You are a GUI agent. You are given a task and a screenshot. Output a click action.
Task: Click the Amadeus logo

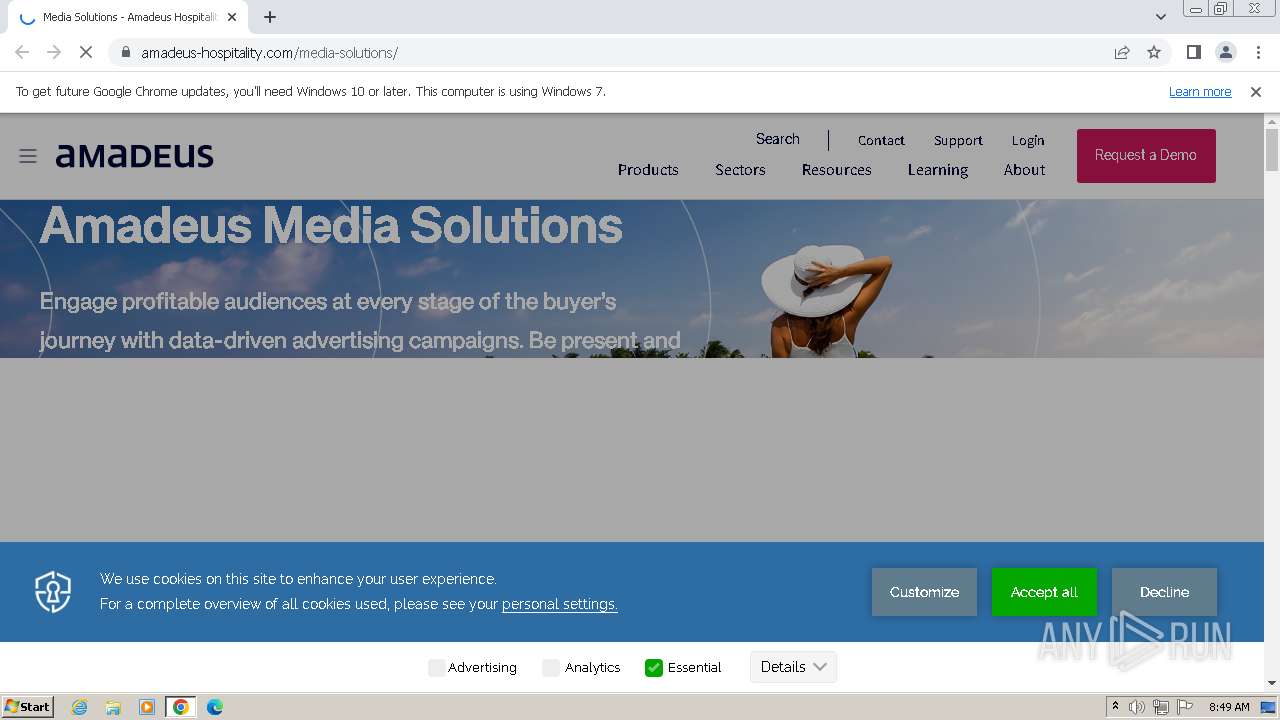click(134, 156)
